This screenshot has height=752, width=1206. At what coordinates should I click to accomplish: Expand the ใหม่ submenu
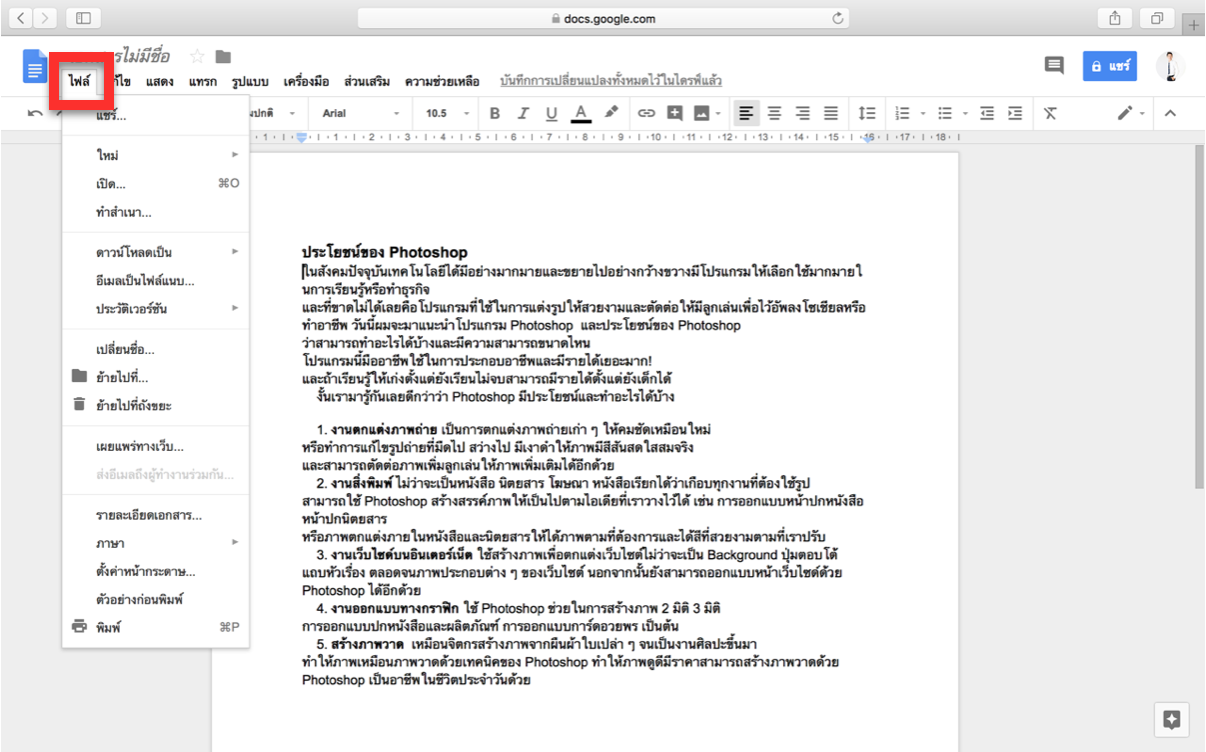(156, 156)
